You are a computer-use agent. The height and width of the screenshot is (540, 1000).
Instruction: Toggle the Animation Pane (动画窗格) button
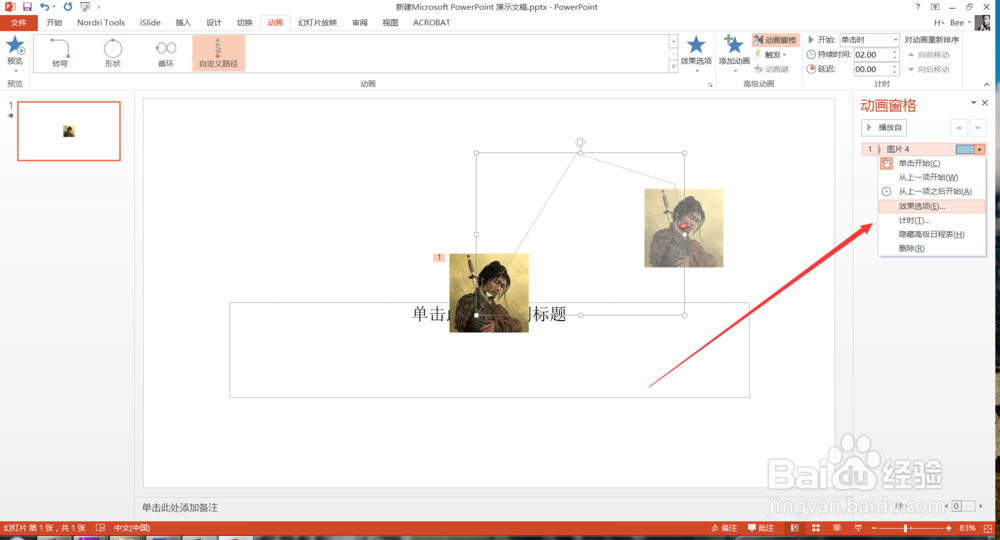coord(775,40)
